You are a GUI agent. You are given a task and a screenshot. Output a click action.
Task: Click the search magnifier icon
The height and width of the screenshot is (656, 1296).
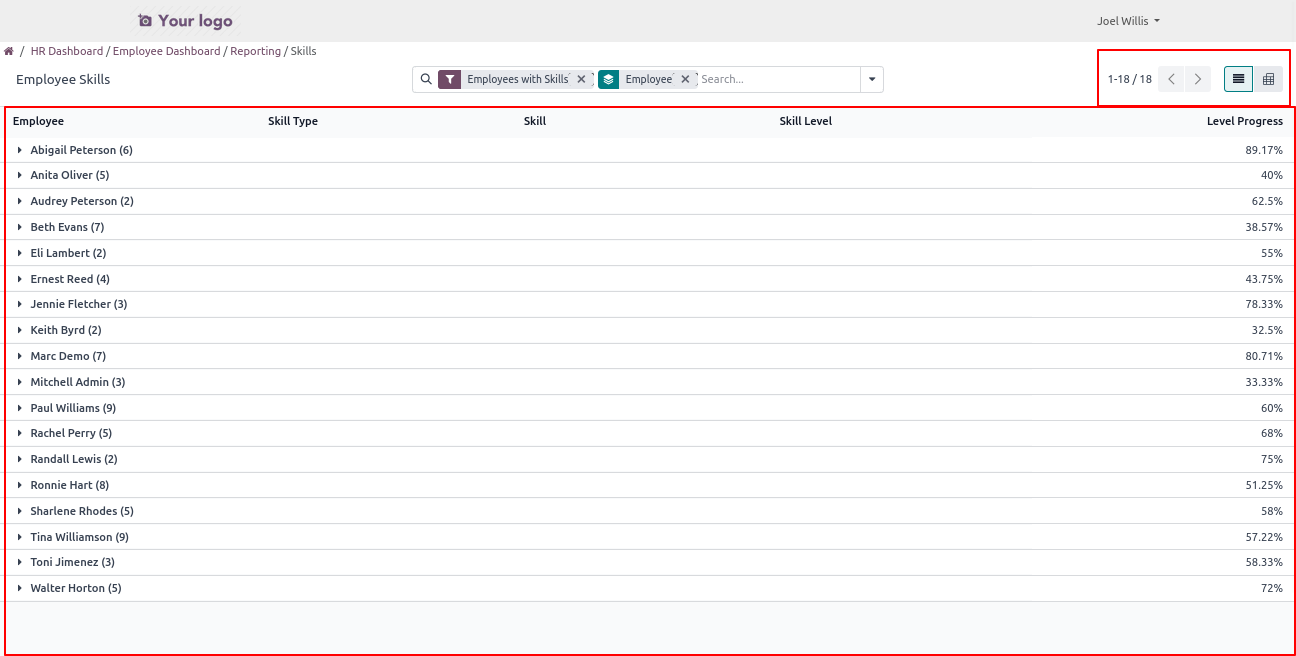426,79
